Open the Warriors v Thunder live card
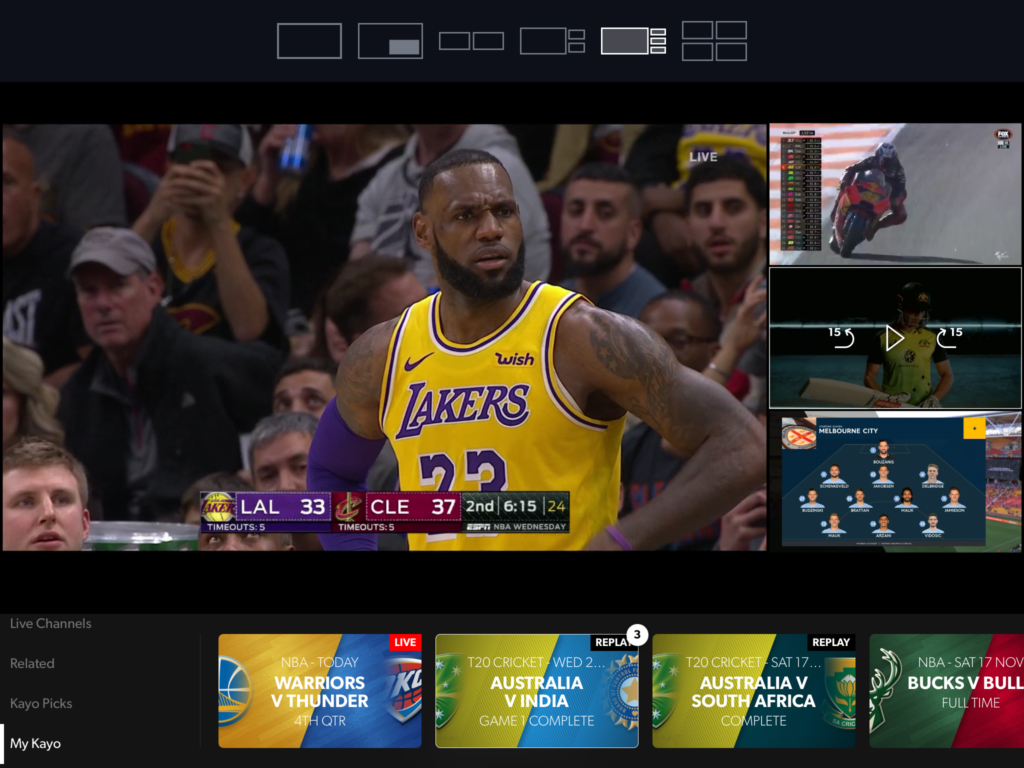This screenshot has width=1024, height=768. (320, 691)
